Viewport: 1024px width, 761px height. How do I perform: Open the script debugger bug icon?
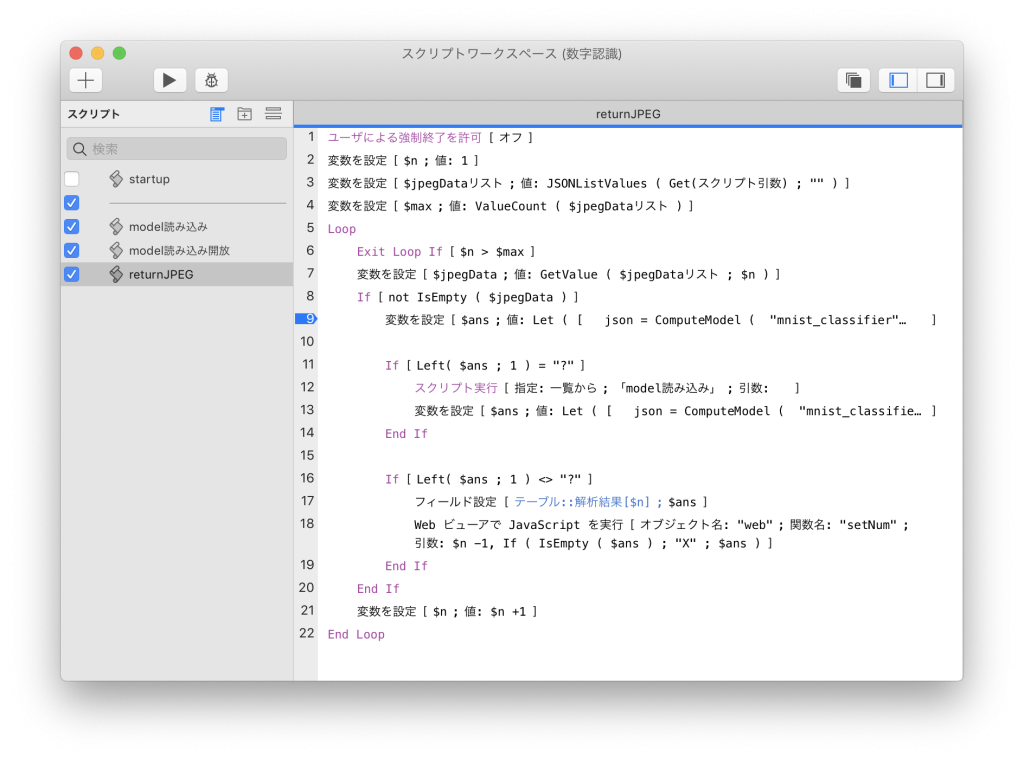coord(212,80)
